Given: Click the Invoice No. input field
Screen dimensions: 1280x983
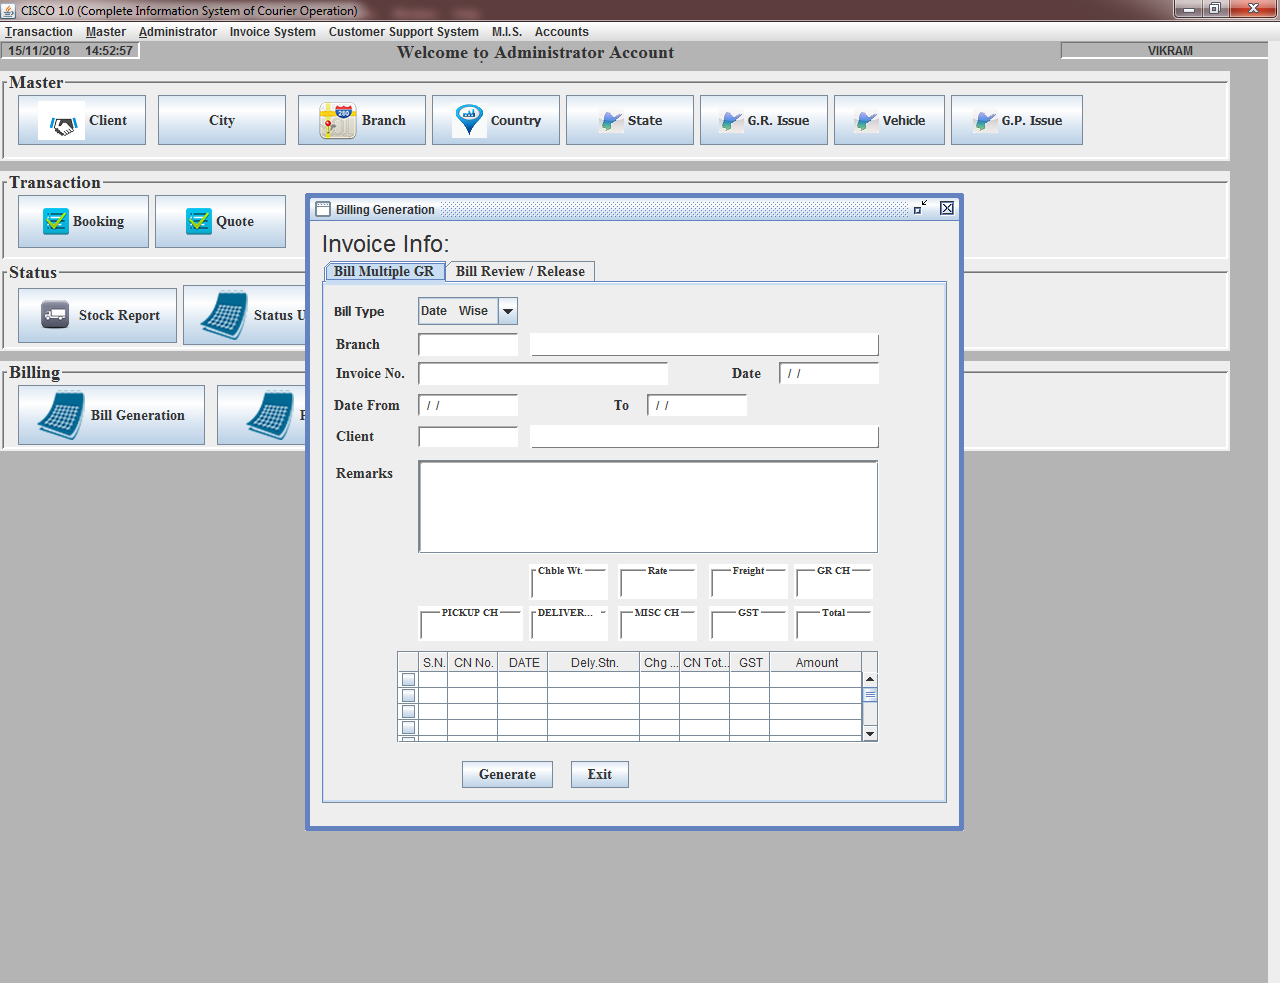Looking at the screenshot, I should pos(543,373).
